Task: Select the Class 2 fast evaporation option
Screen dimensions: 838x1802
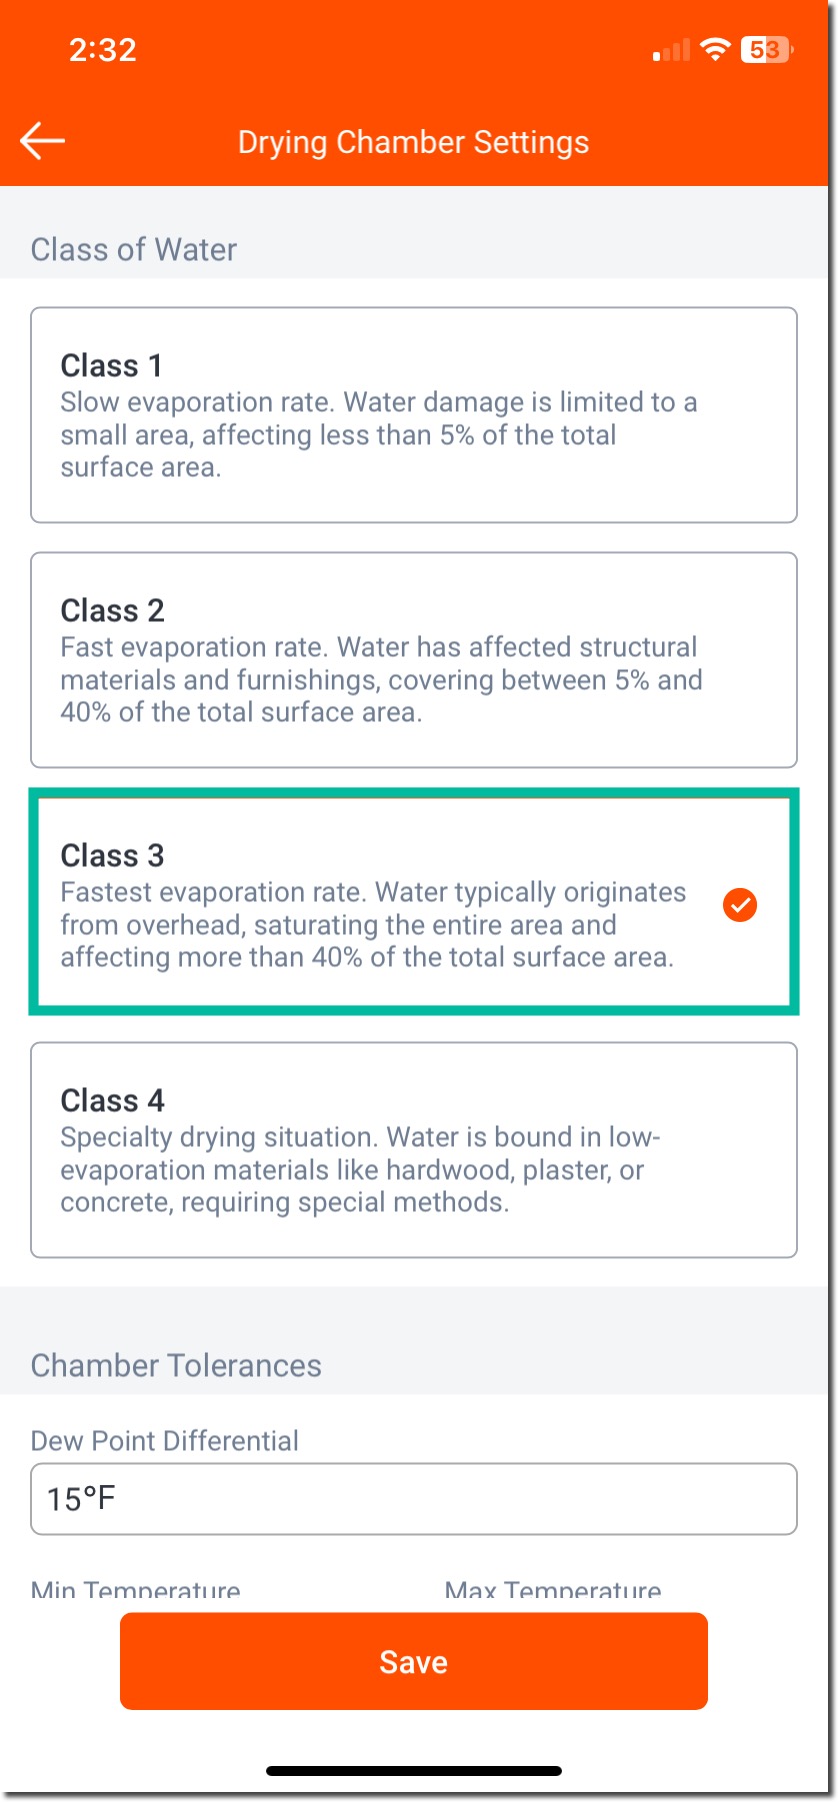Action: [414, 658]
